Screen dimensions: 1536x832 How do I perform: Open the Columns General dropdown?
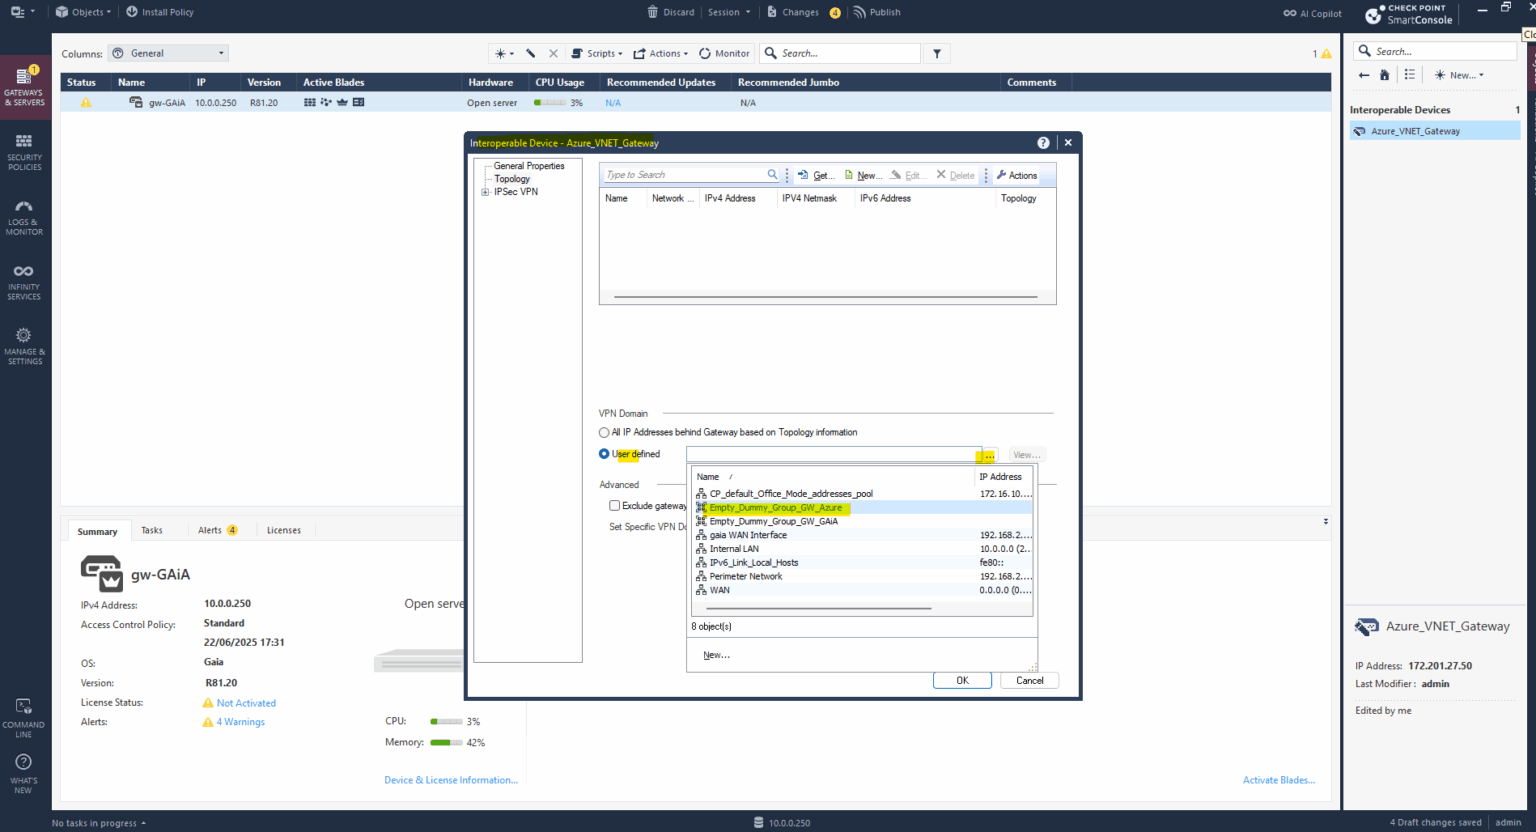pyautogui.click(x=167, y=52)
